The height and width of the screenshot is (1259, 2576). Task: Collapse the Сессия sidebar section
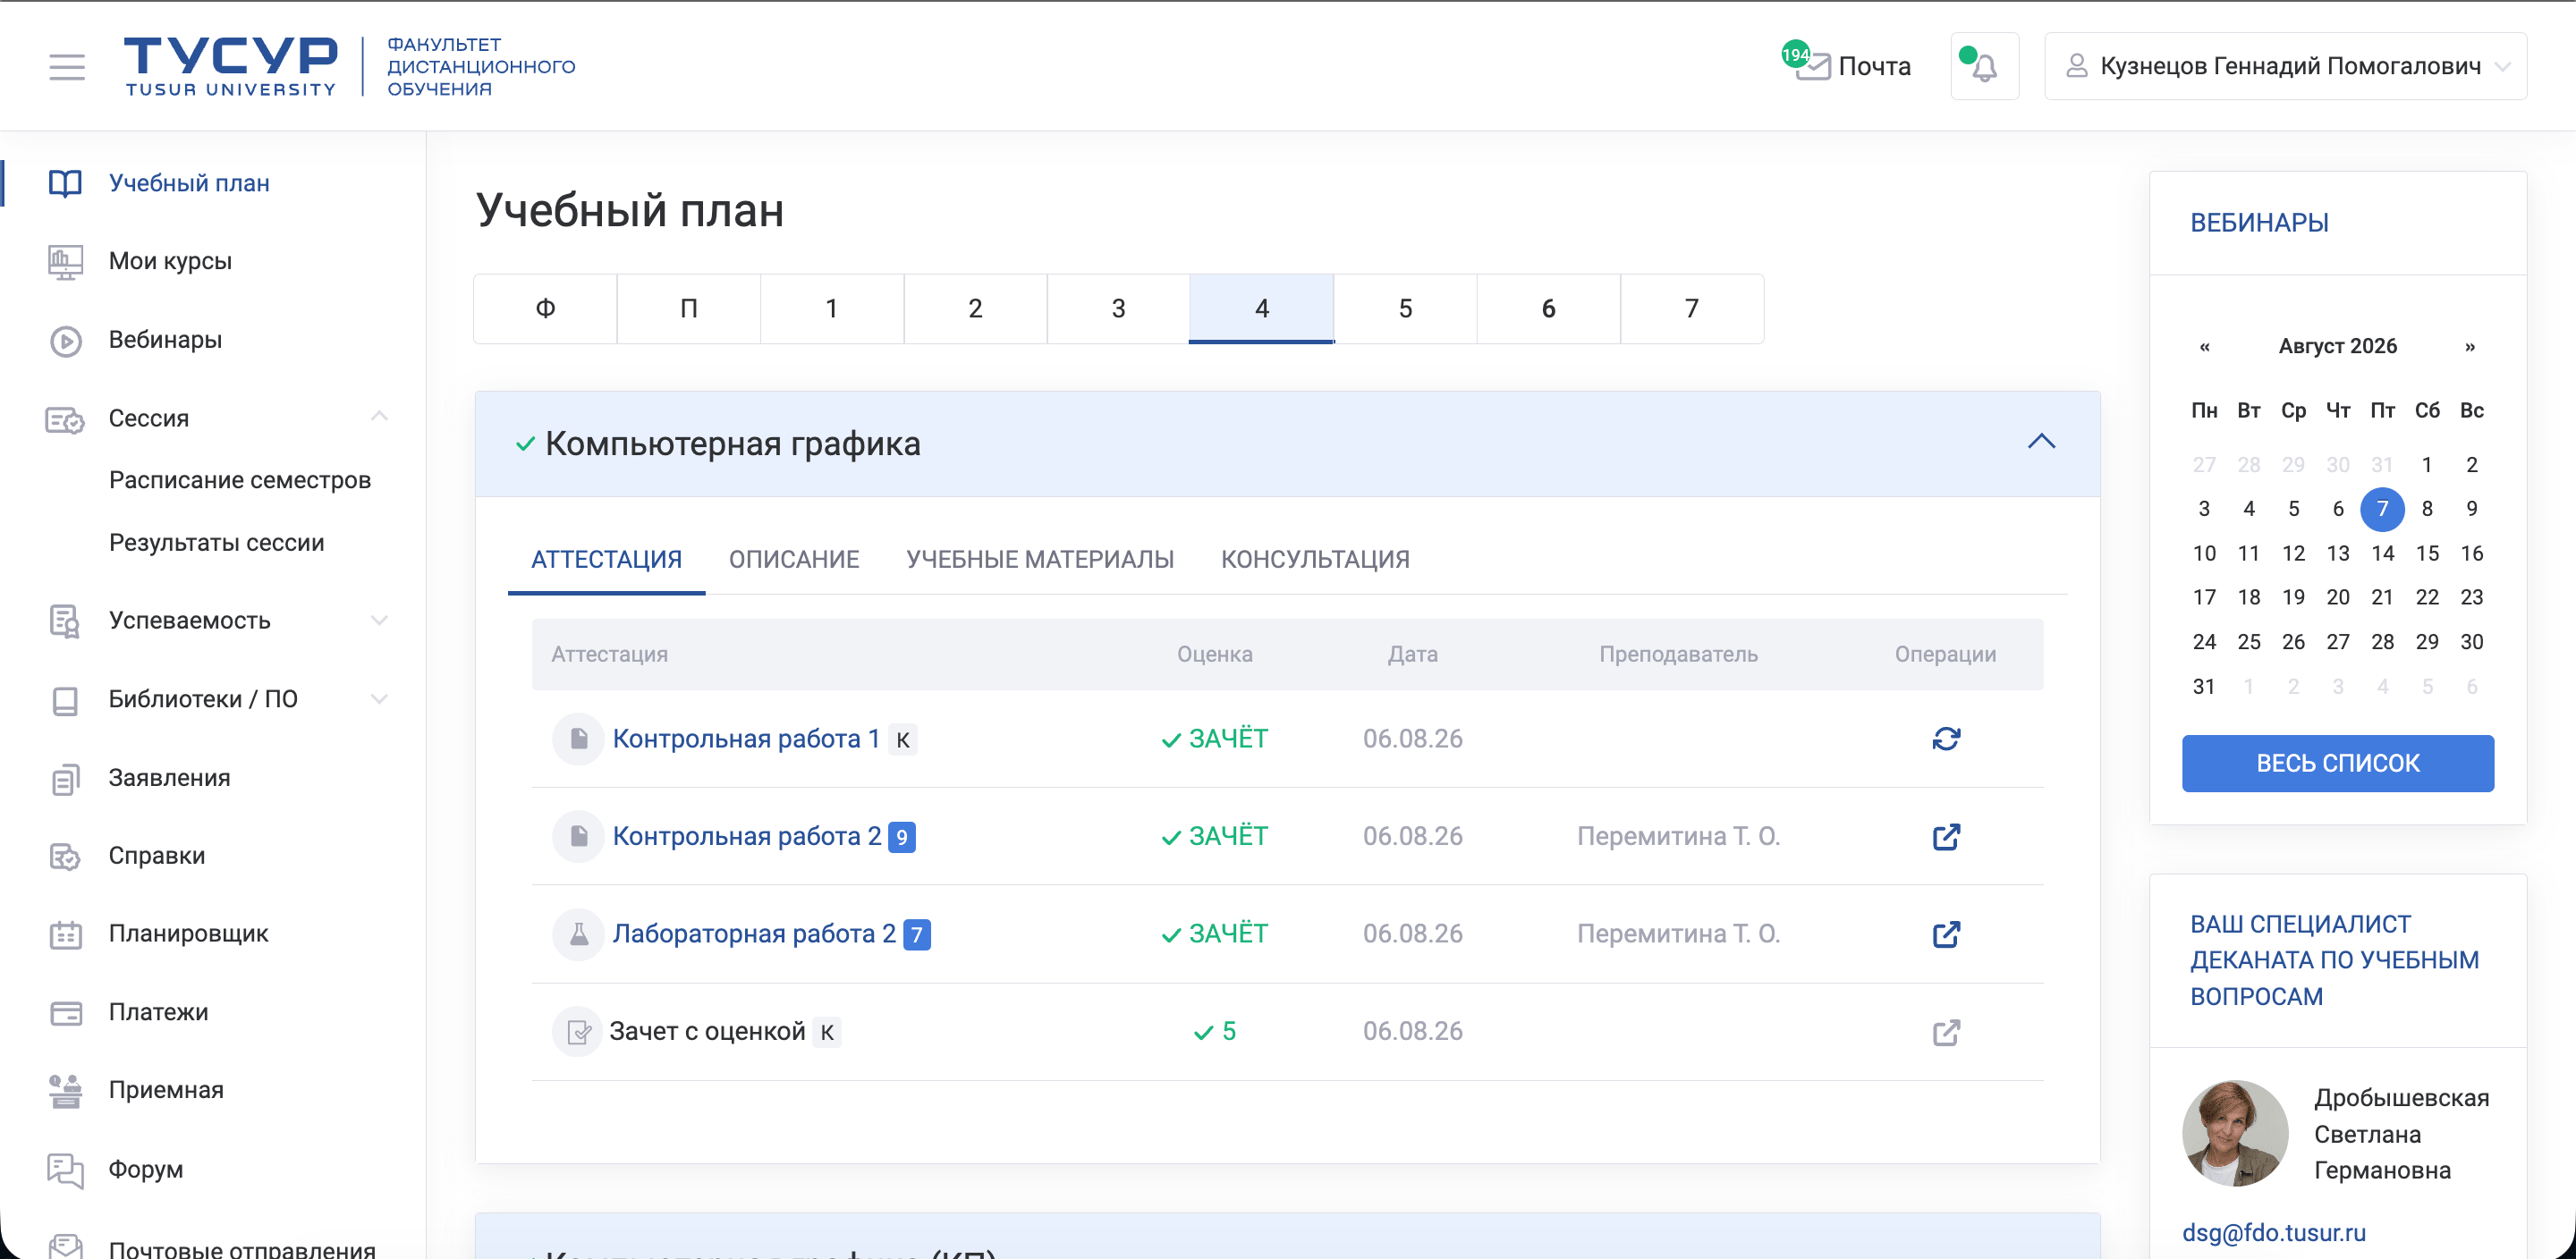coord(379,416)
